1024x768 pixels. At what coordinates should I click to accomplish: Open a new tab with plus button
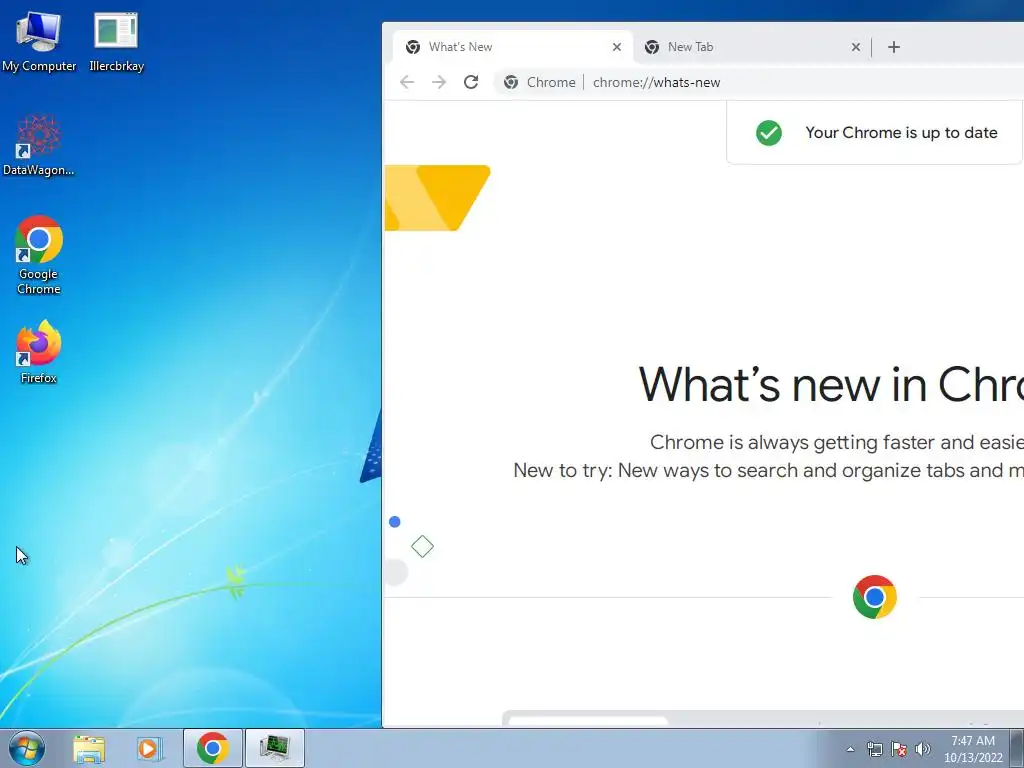point(894,47)
